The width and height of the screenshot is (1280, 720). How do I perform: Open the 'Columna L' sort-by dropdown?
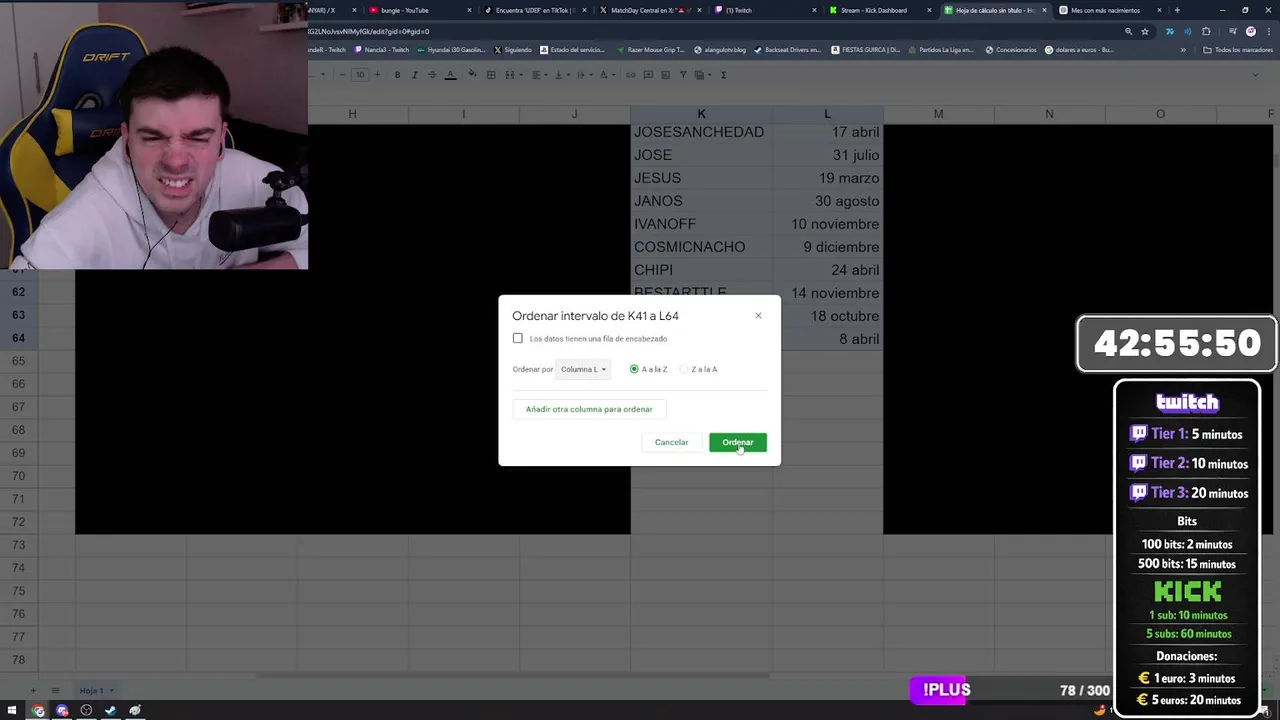coord(583,369)
